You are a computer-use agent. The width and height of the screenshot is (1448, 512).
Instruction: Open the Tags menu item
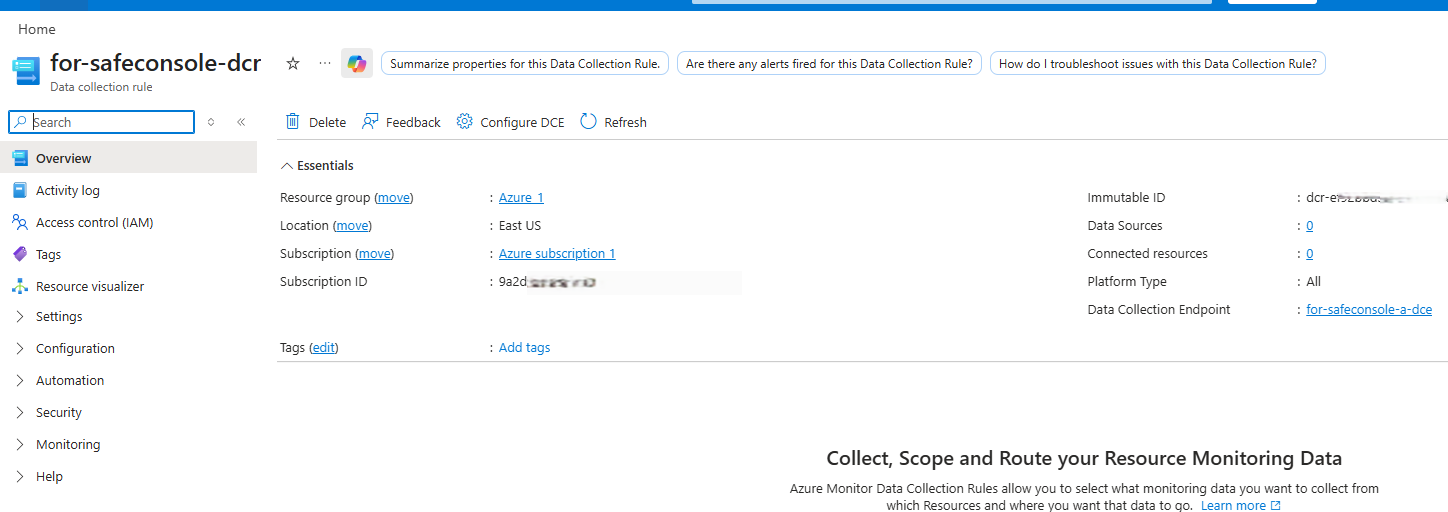coord(48,254)
